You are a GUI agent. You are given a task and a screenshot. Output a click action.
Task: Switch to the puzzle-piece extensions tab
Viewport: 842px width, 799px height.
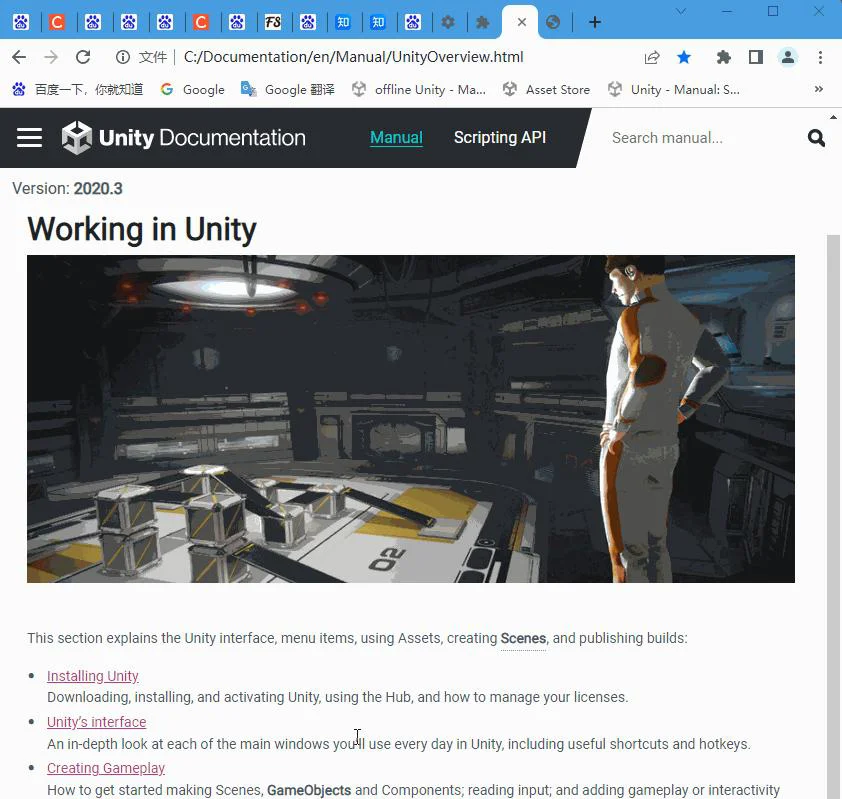pos(483,22)
